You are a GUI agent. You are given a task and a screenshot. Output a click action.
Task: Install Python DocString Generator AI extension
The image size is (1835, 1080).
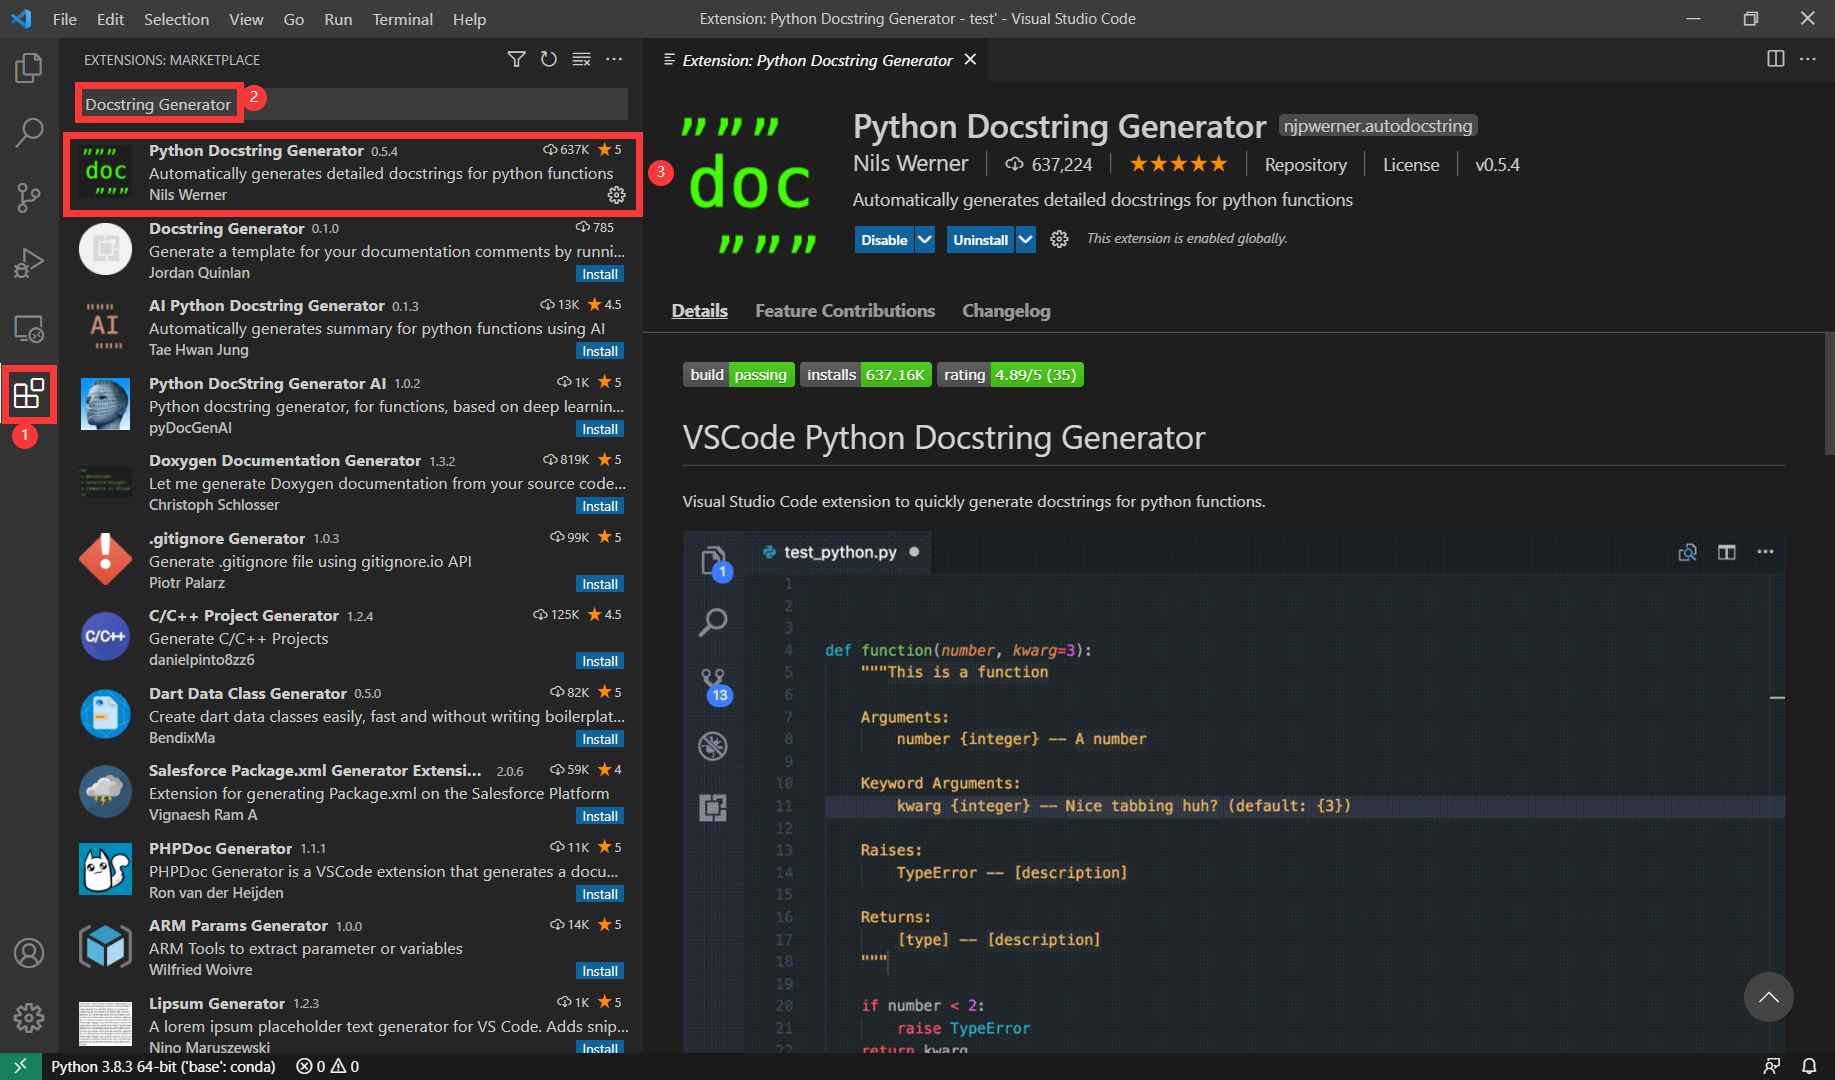600,429
